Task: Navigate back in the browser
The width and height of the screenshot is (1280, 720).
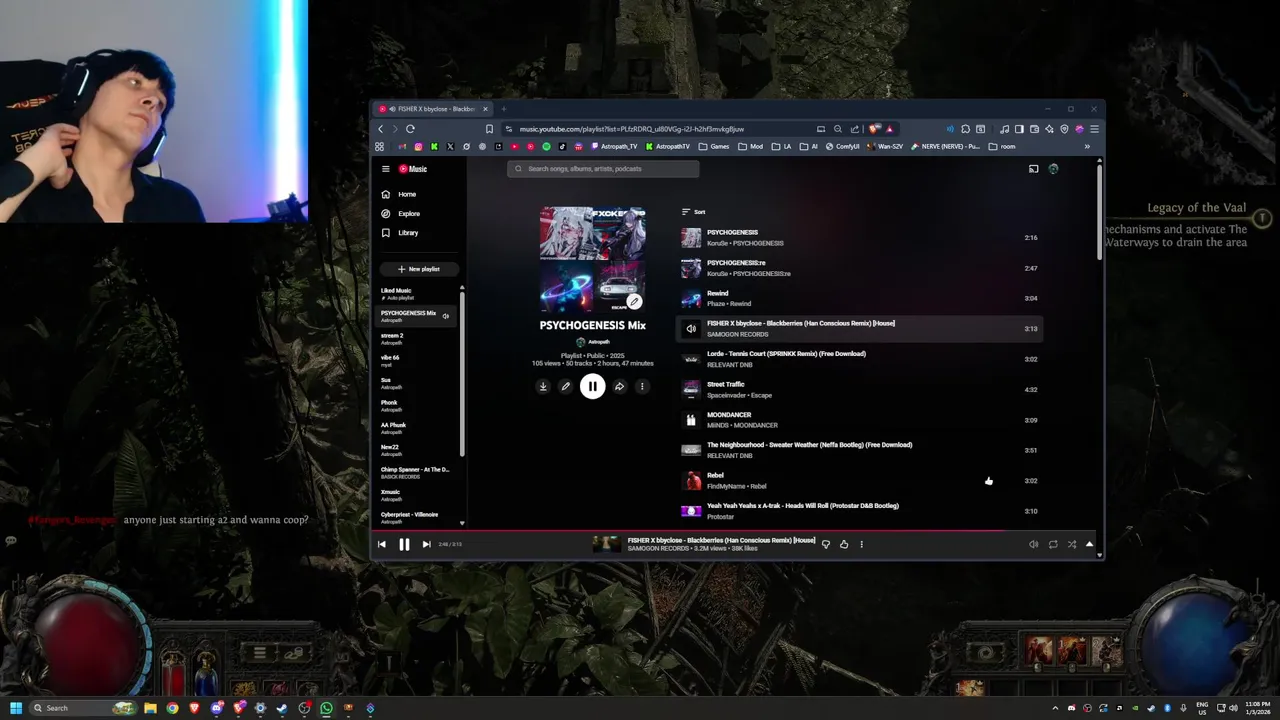Action: click(380, 129)
